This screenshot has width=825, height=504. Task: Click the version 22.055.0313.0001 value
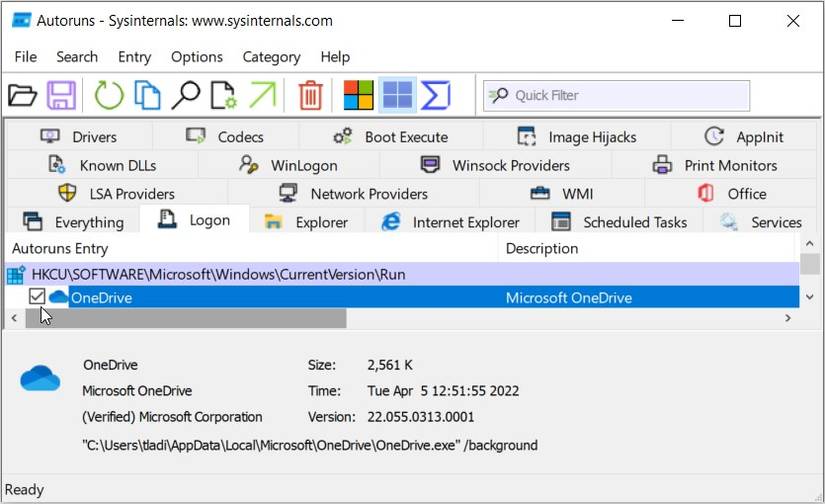(420, 417)
